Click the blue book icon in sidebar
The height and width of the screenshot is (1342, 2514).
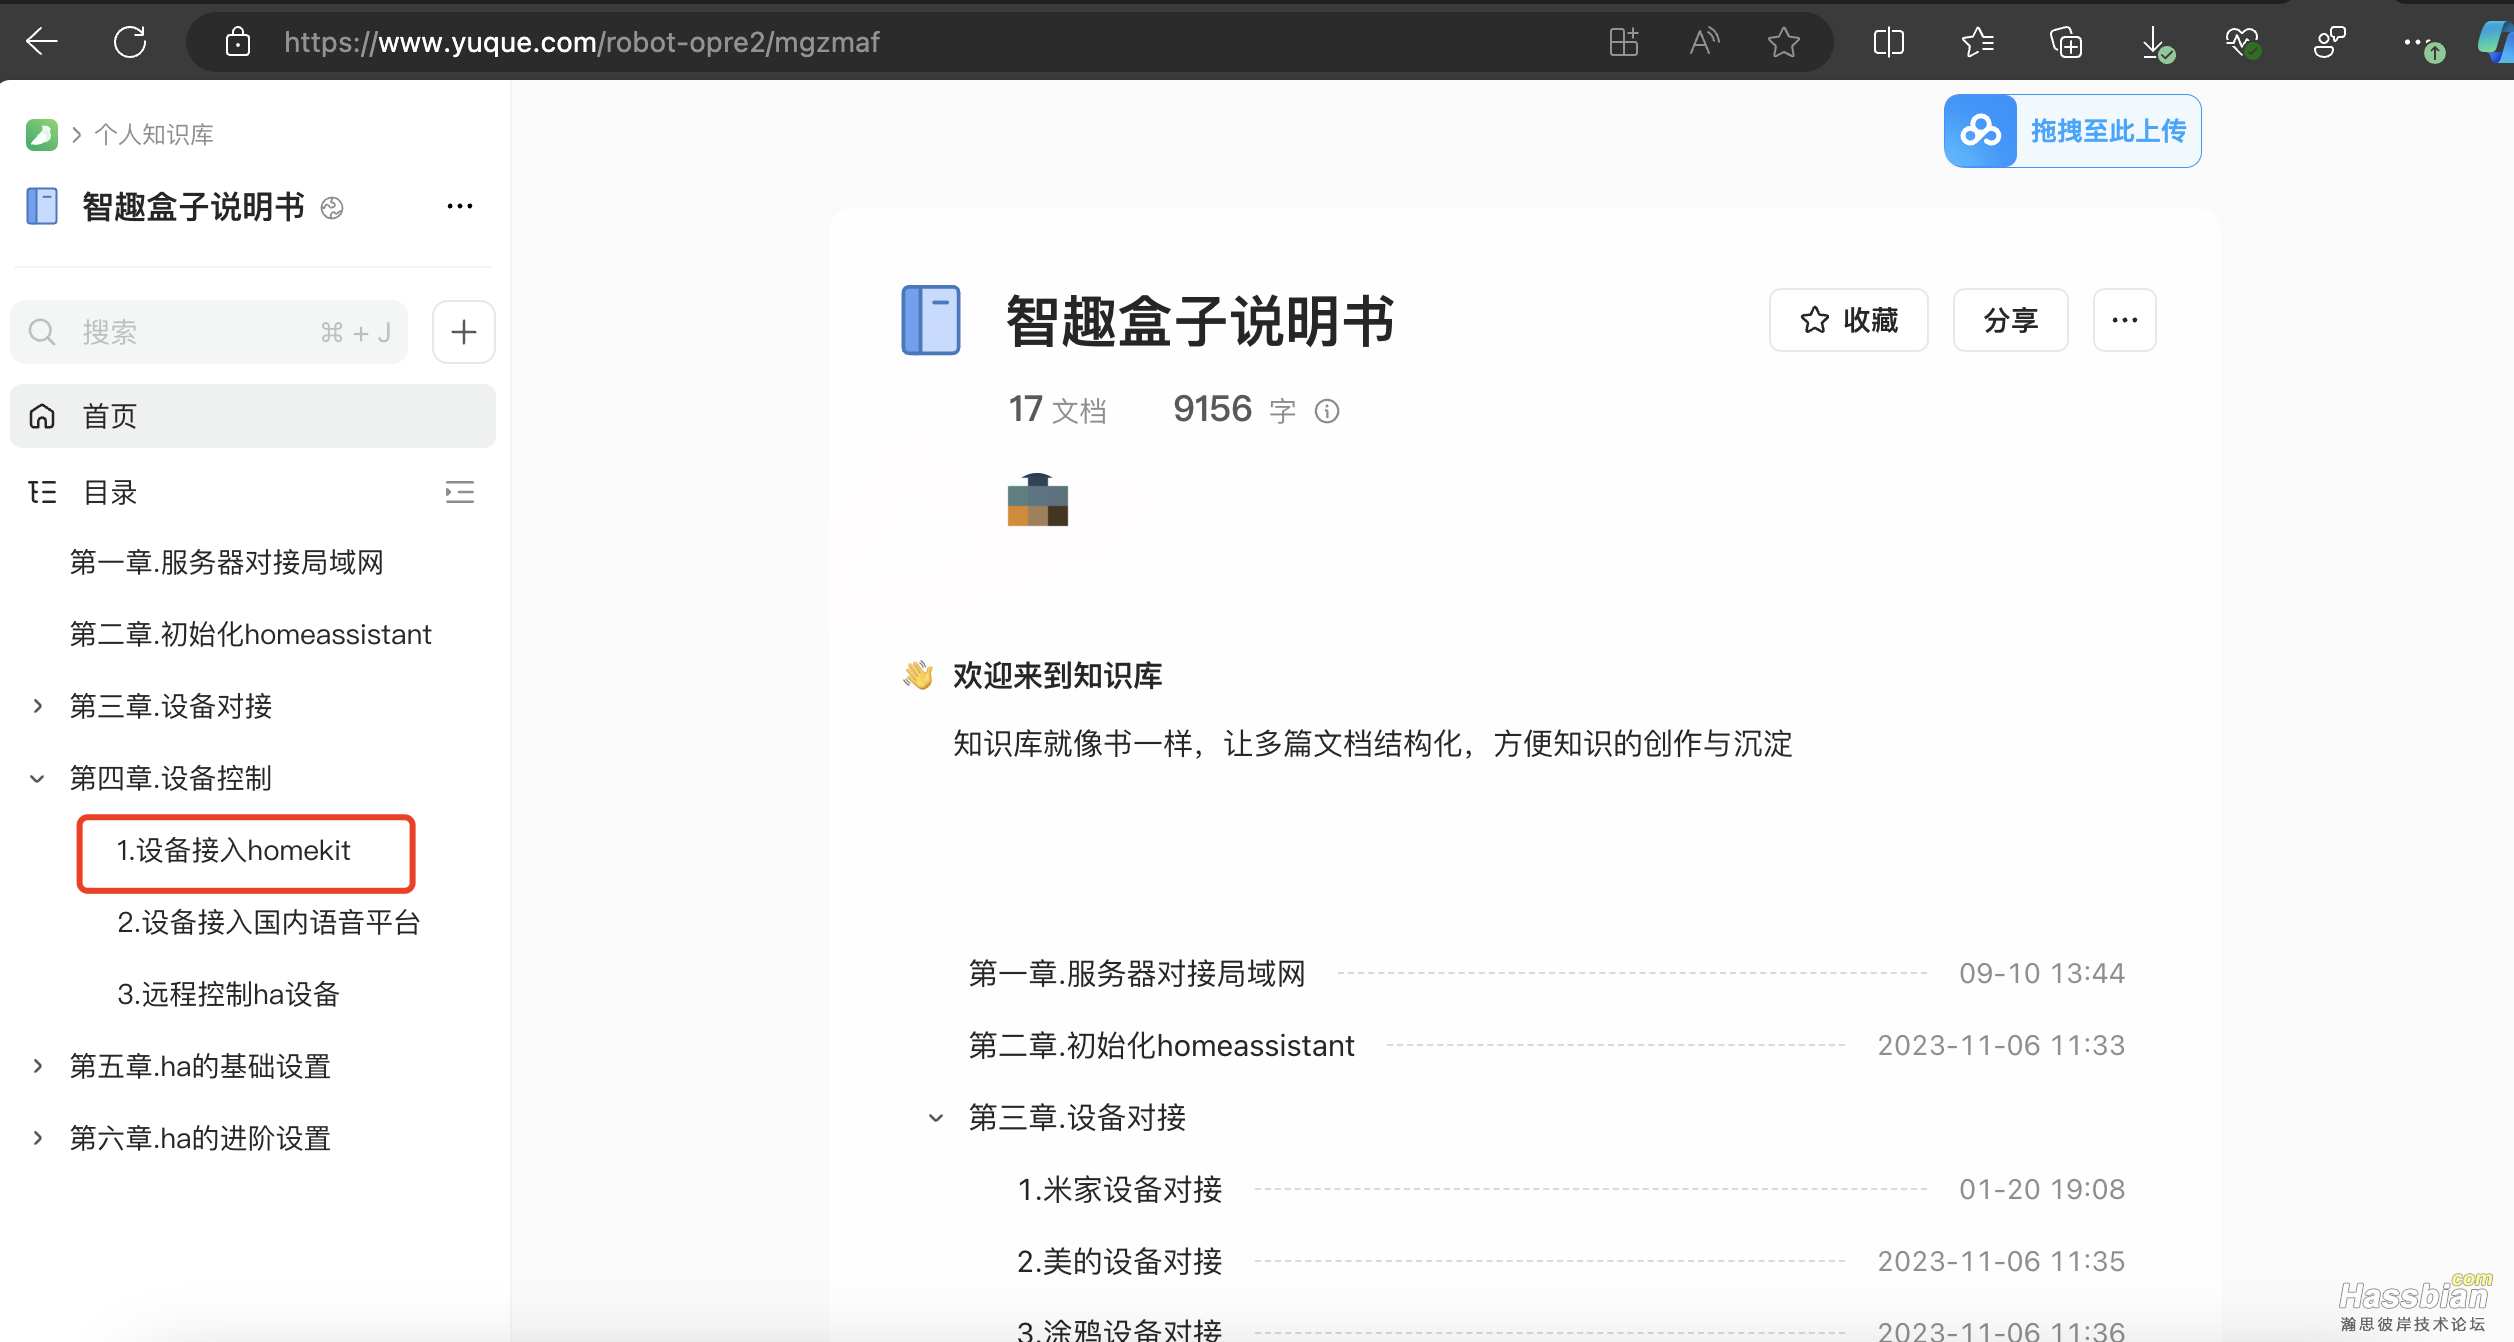coord(42,206)
